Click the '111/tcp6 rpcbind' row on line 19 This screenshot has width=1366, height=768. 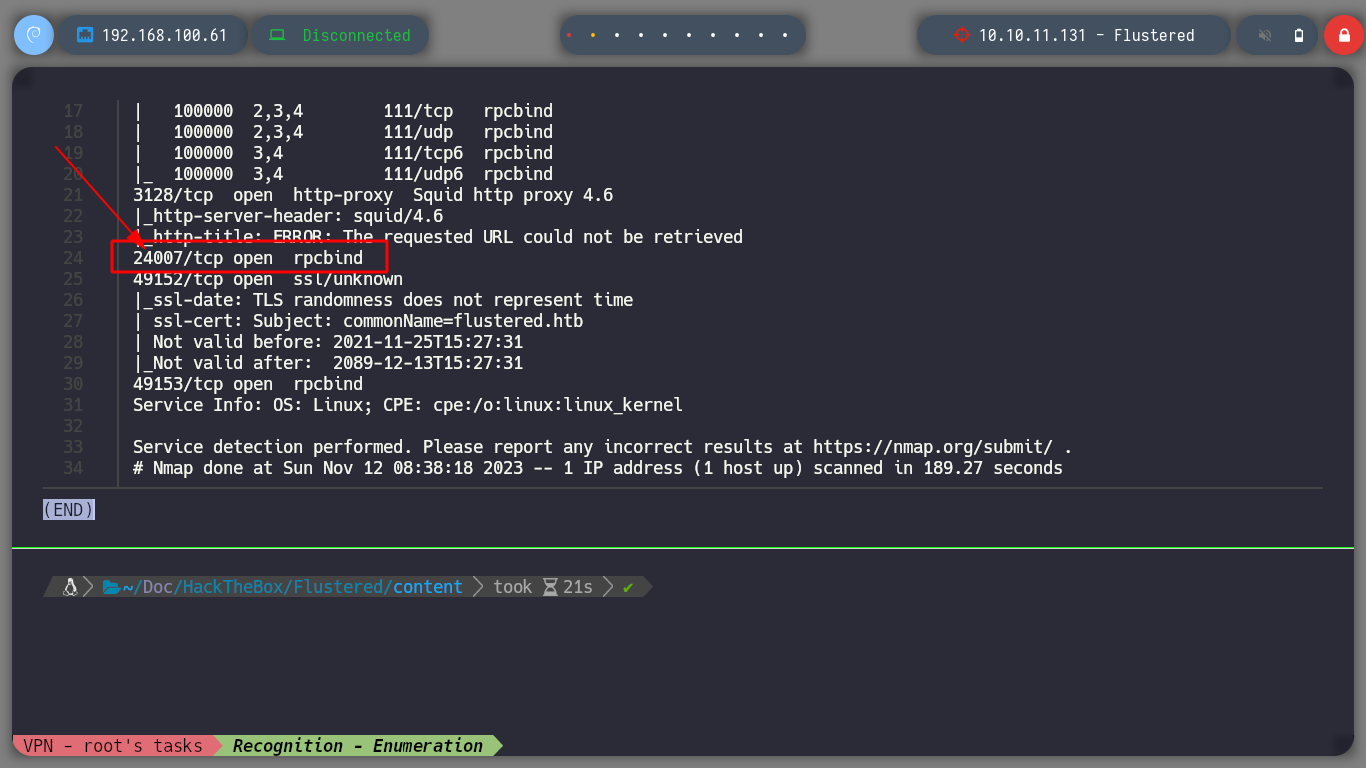click(343, 153)
